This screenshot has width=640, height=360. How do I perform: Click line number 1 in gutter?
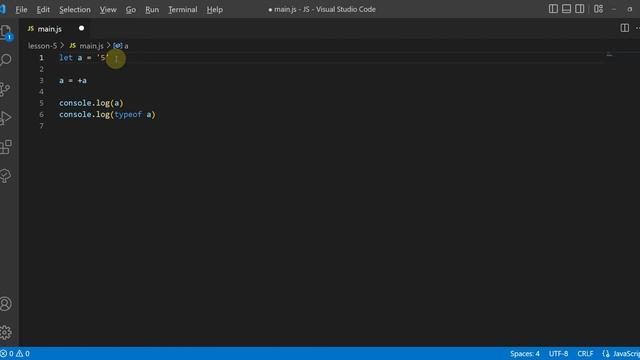[x=41, y=58]
